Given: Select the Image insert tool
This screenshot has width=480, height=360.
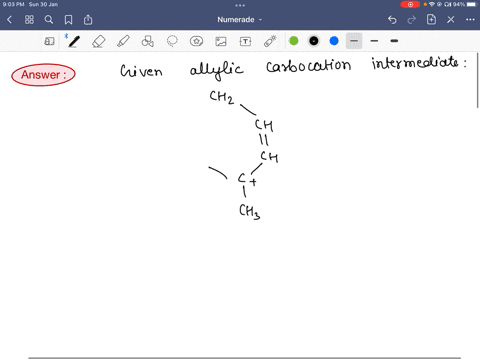Looking at the screenshot, I should pos(221,41).
